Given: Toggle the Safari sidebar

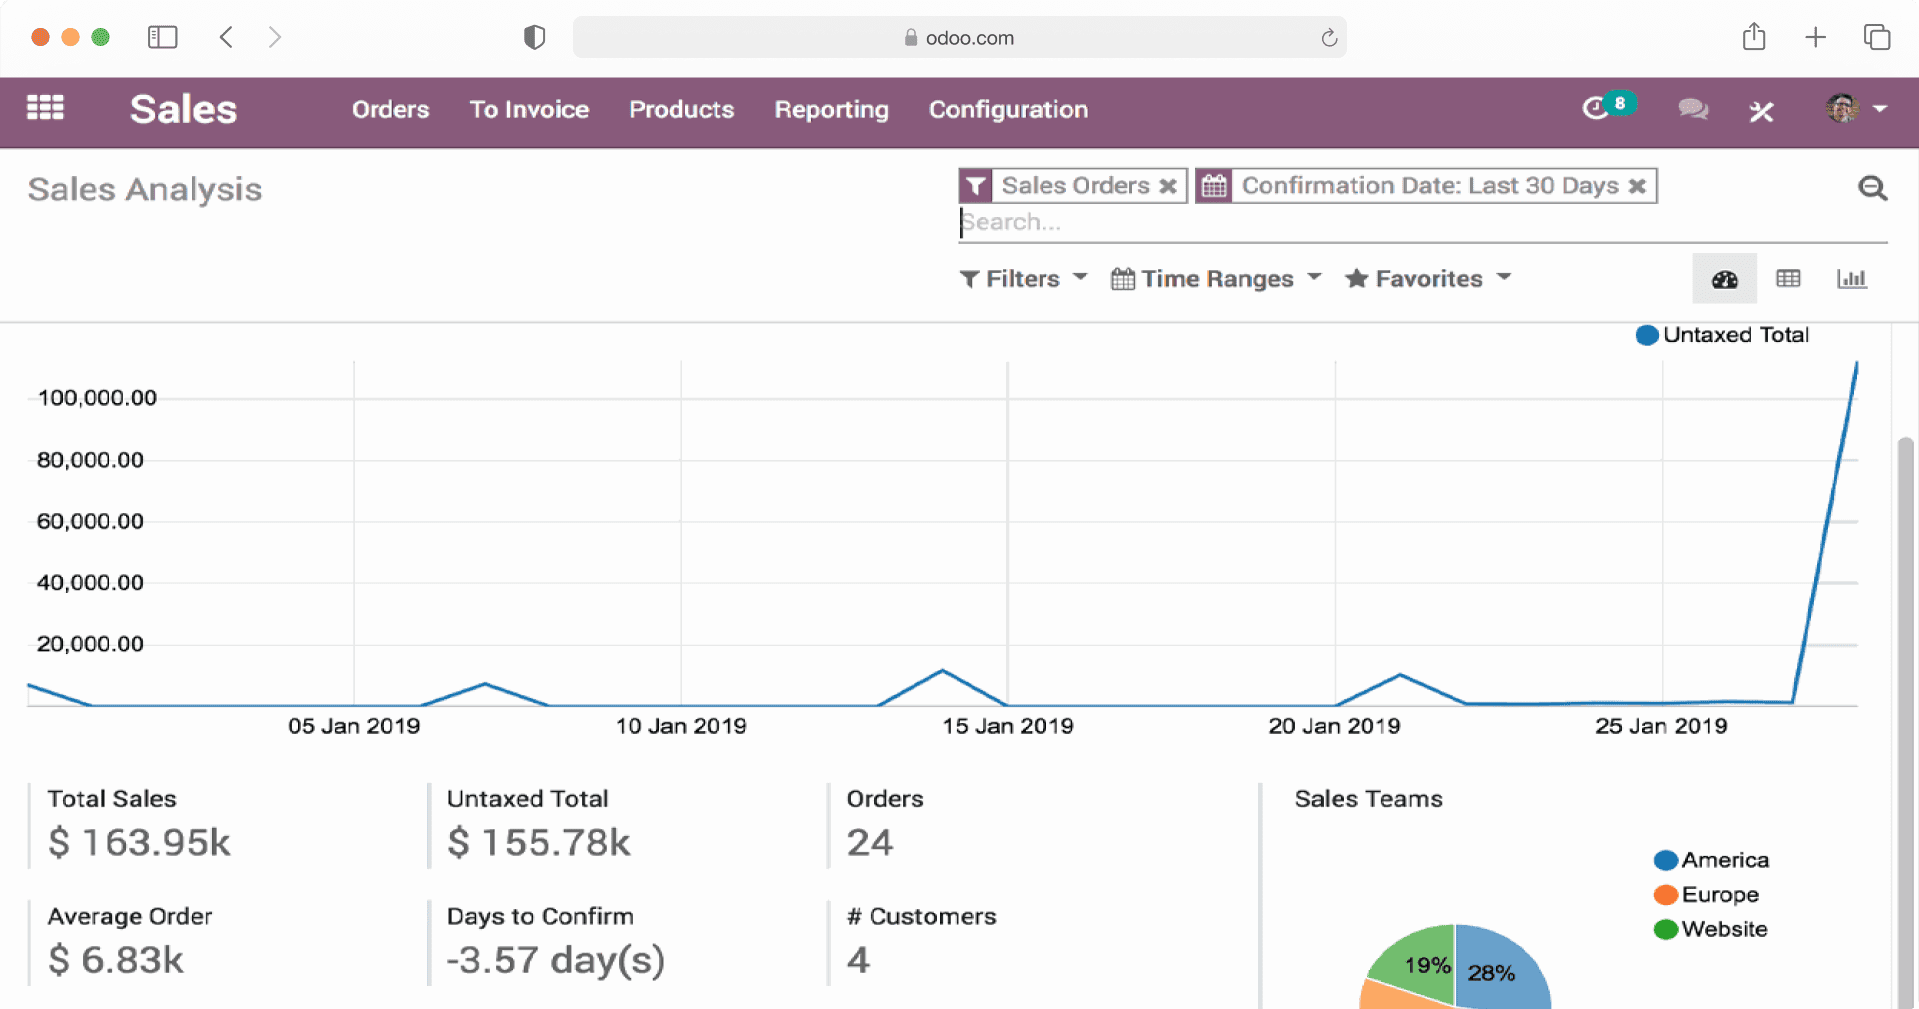Looking at the screenshot, I should (x=162, y=37).
